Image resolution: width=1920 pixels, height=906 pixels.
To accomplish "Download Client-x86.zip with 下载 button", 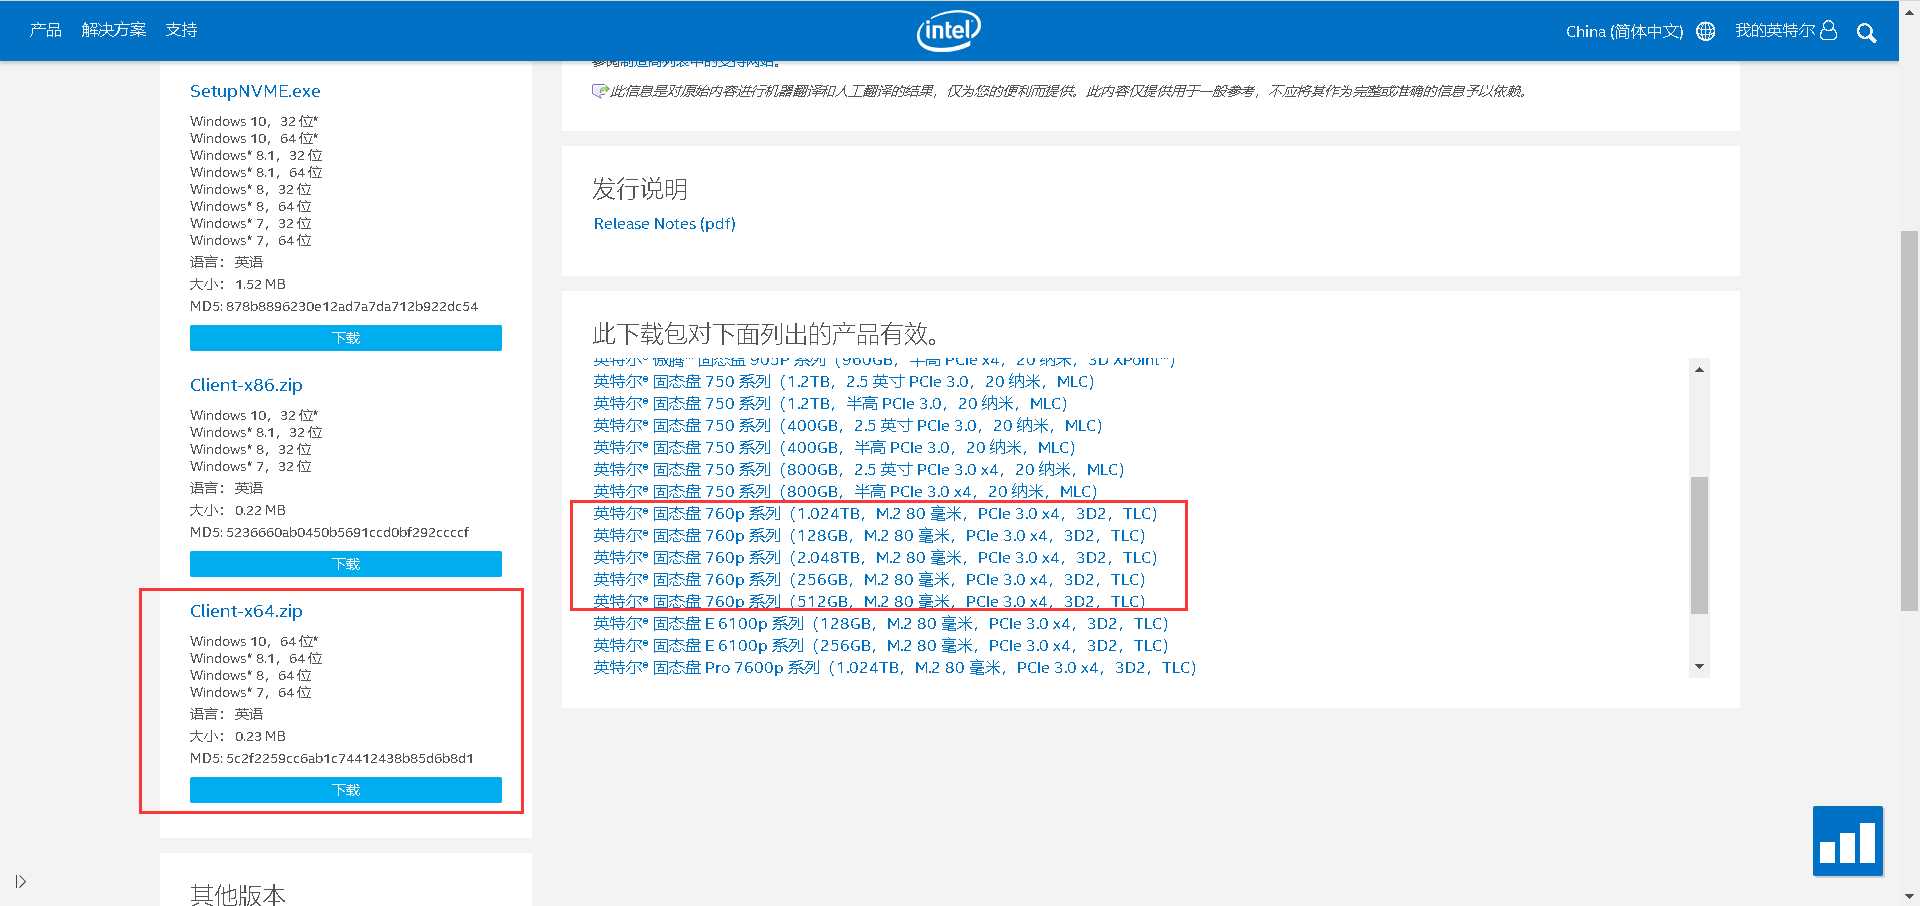I will point(346,564).
